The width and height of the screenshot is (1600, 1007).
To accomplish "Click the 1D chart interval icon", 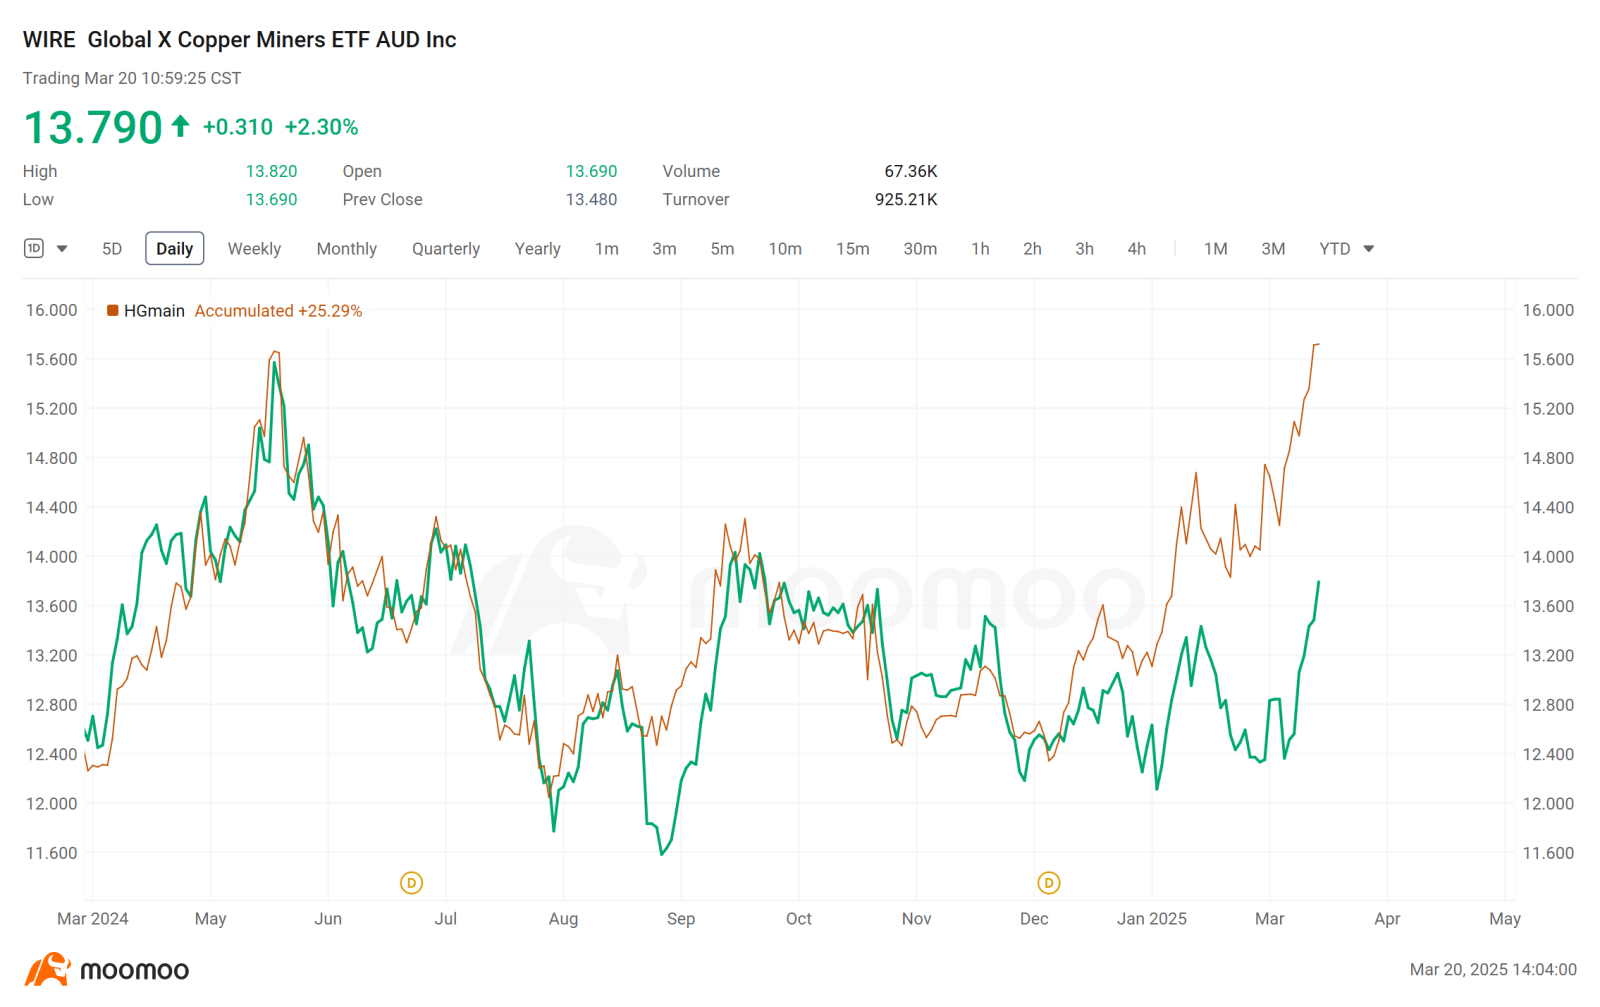I will click(34, 248).
